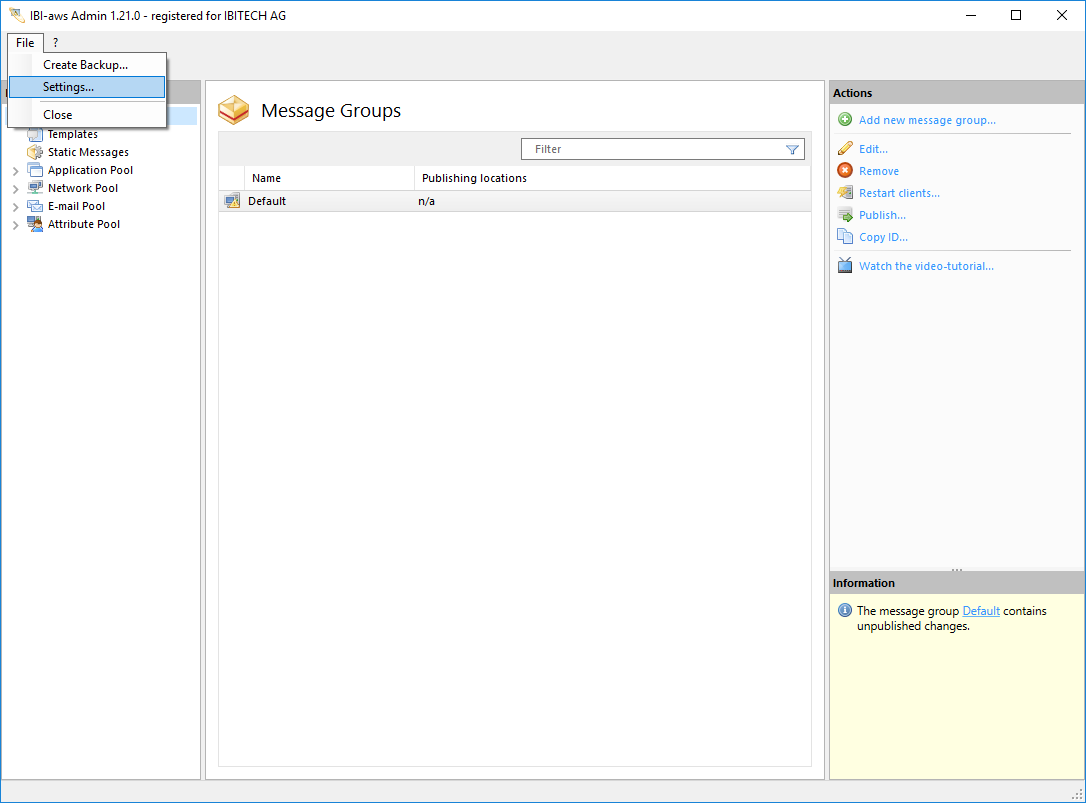Click the filter funnel icon
Screen dimensions: 1086x803
tap(792, 149)
